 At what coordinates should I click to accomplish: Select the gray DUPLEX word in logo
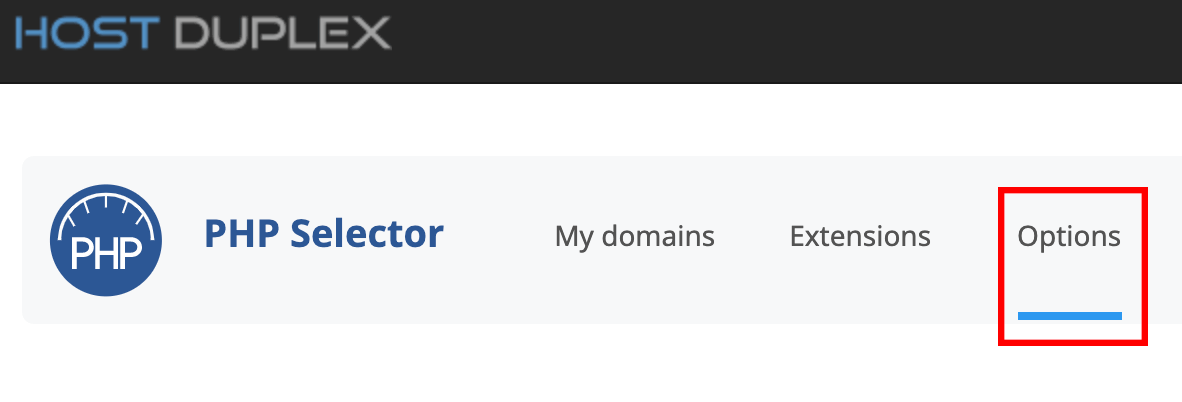point(283,33)
